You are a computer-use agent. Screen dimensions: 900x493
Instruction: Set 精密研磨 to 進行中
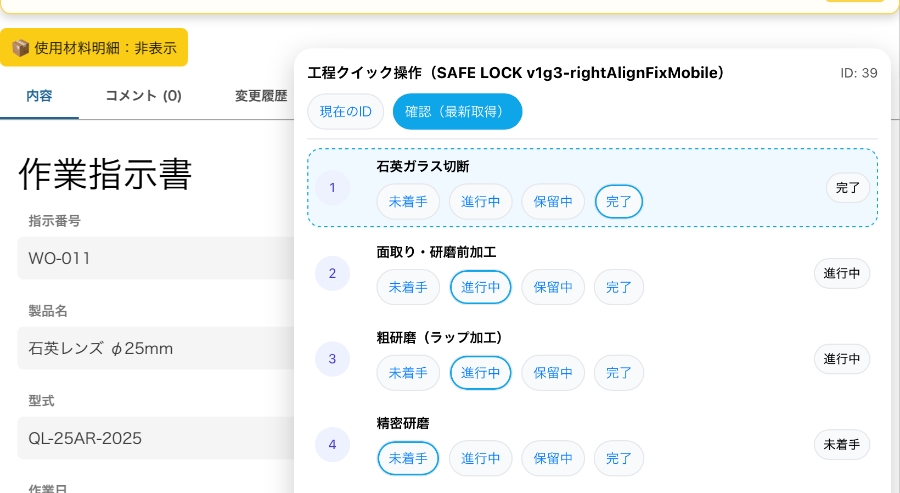click(480, 459)
